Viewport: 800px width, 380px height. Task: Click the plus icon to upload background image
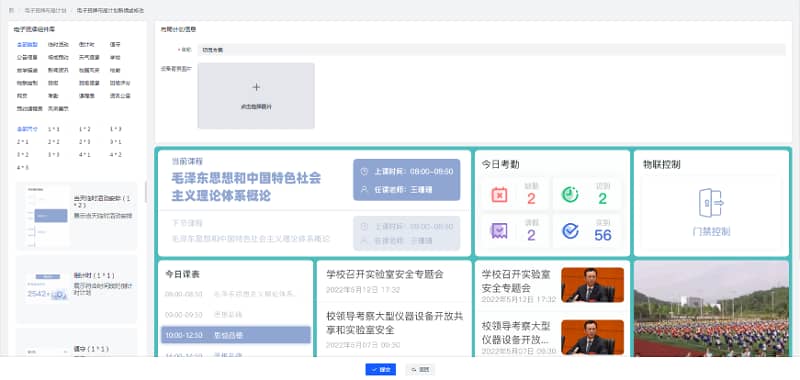256,87
